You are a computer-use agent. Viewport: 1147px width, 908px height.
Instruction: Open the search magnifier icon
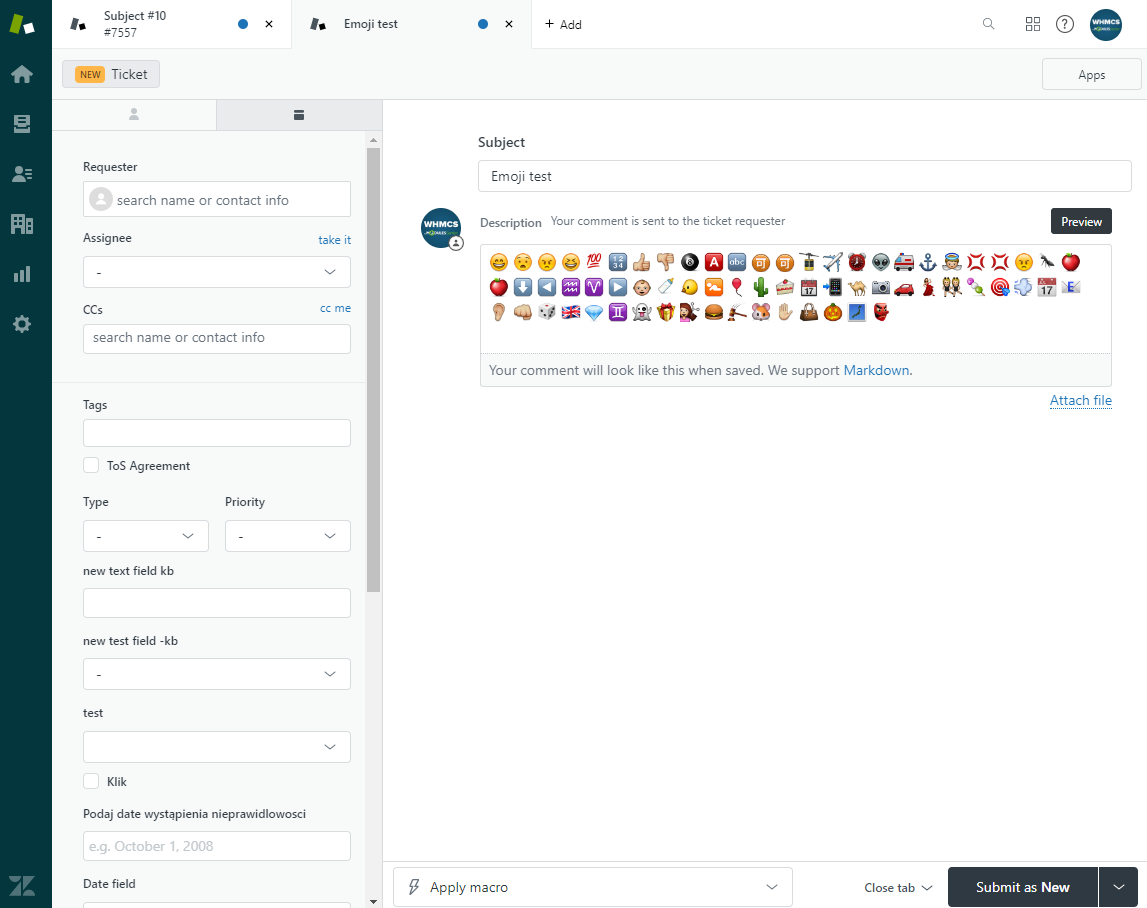click(988, 24)
